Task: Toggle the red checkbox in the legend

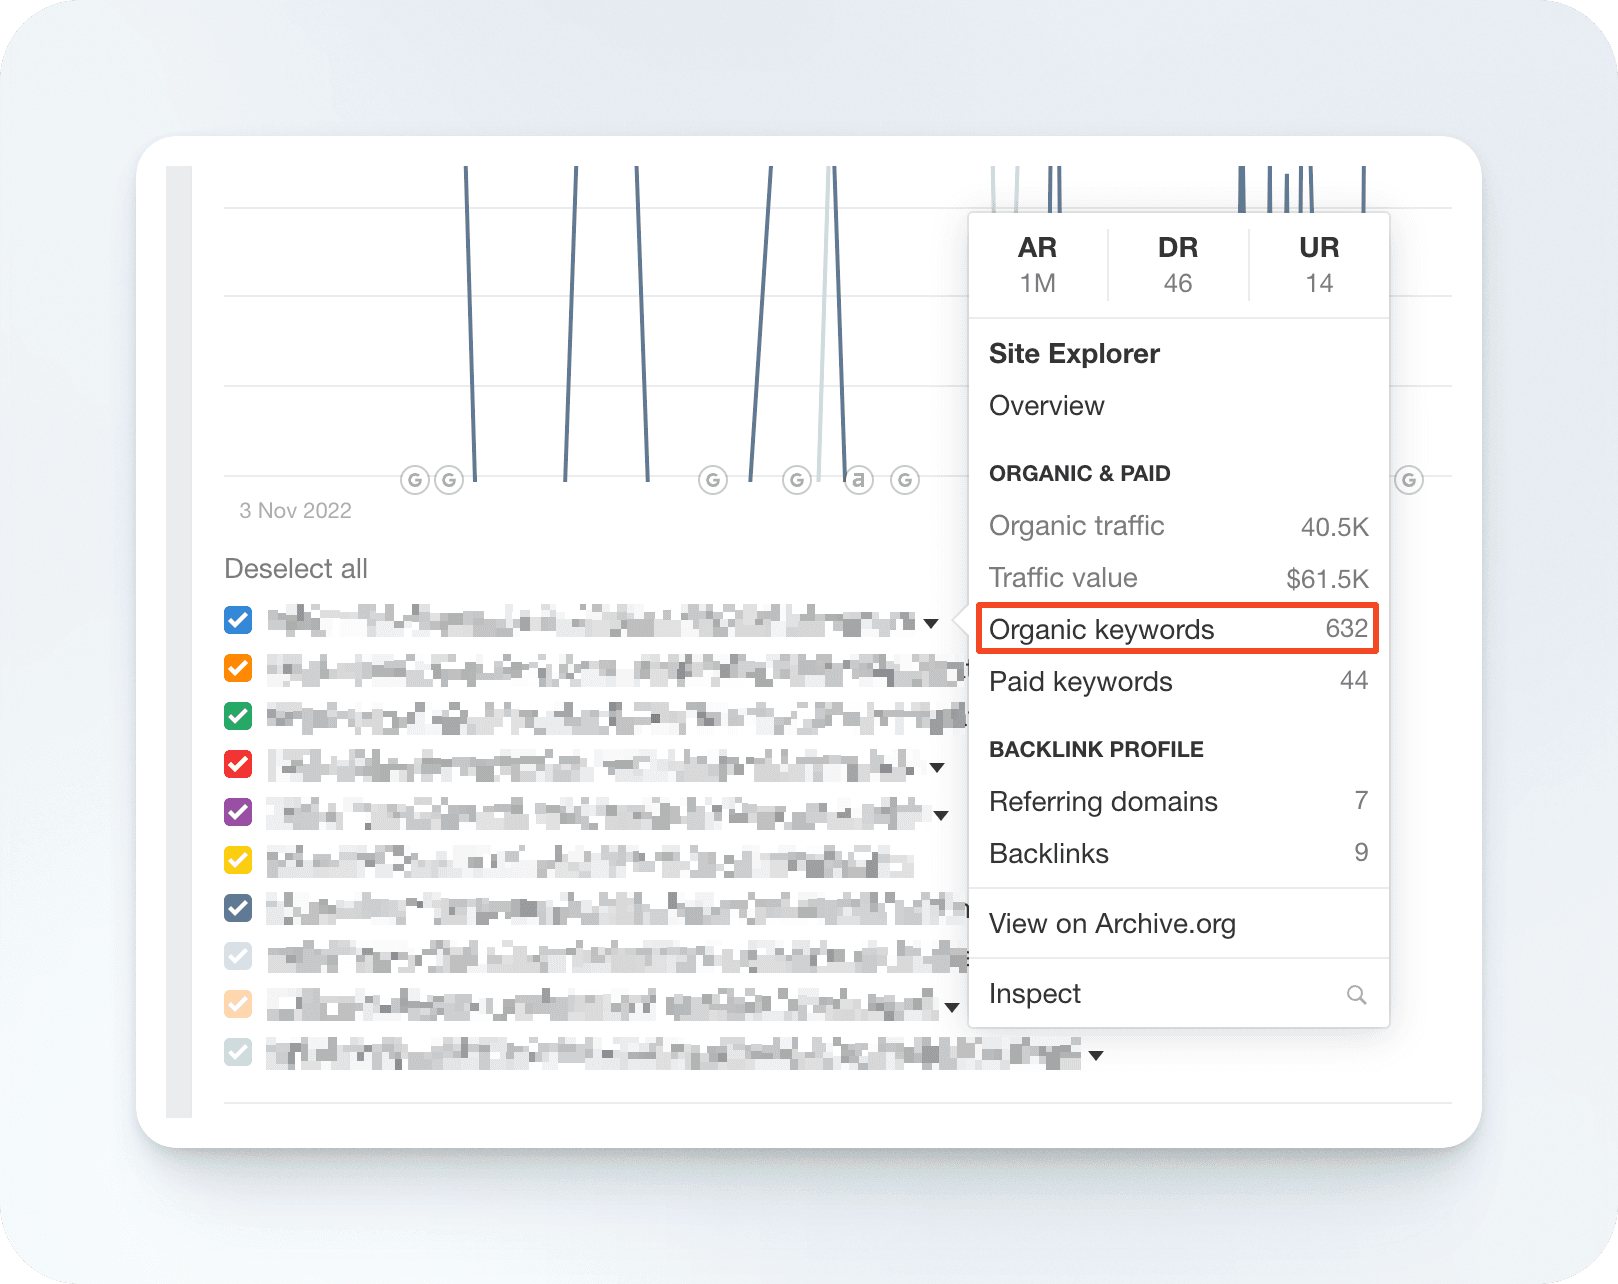Action: tap(238, 764)
